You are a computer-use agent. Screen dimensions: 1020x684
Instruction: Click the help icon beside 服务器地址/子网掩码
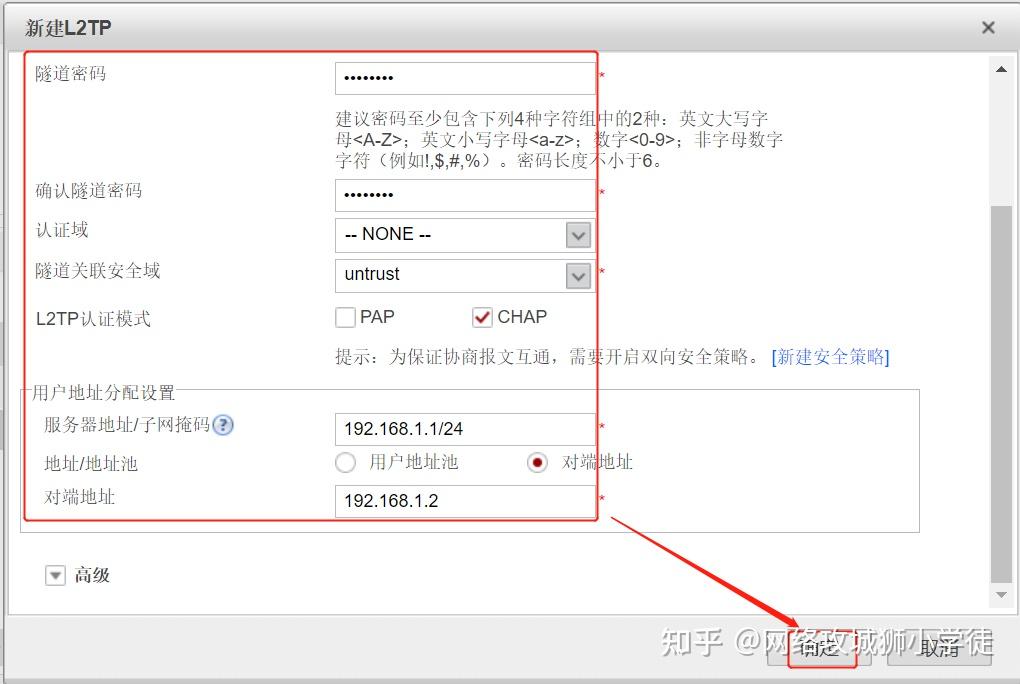click(x=222, y=425)
